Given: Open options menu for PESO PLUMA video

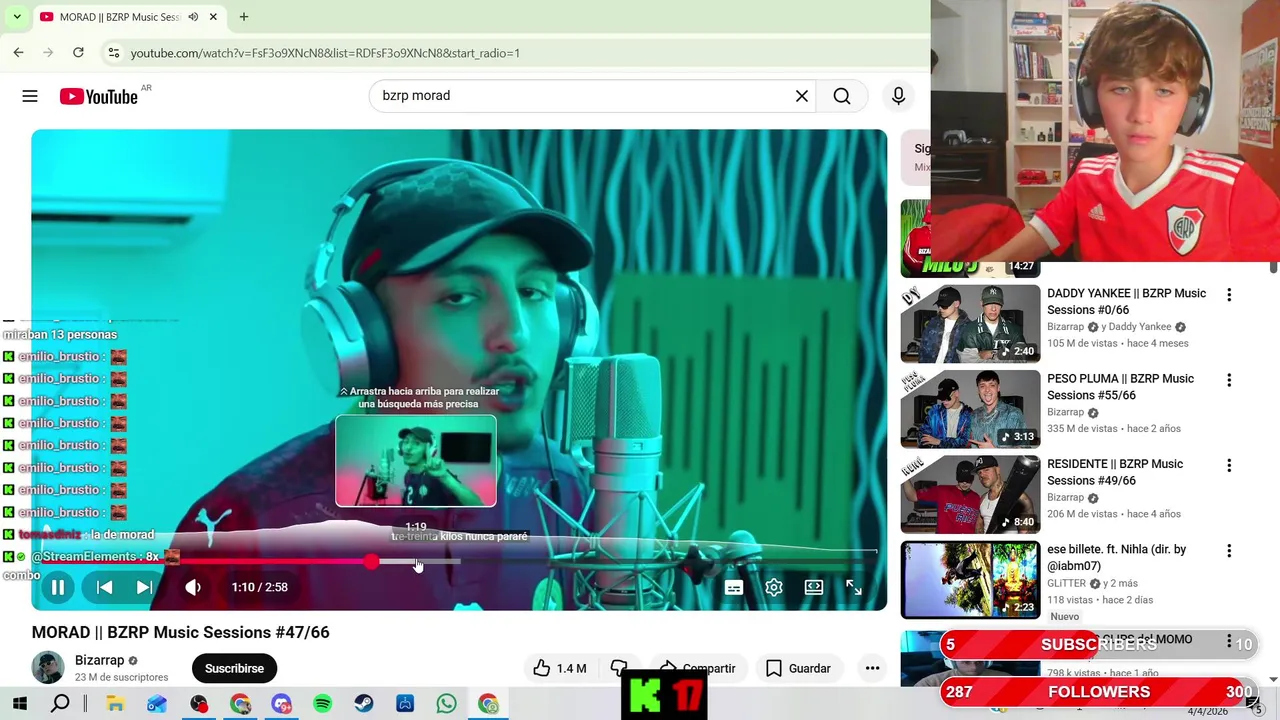Looking at the screenshot, I should click(1229, 380).
